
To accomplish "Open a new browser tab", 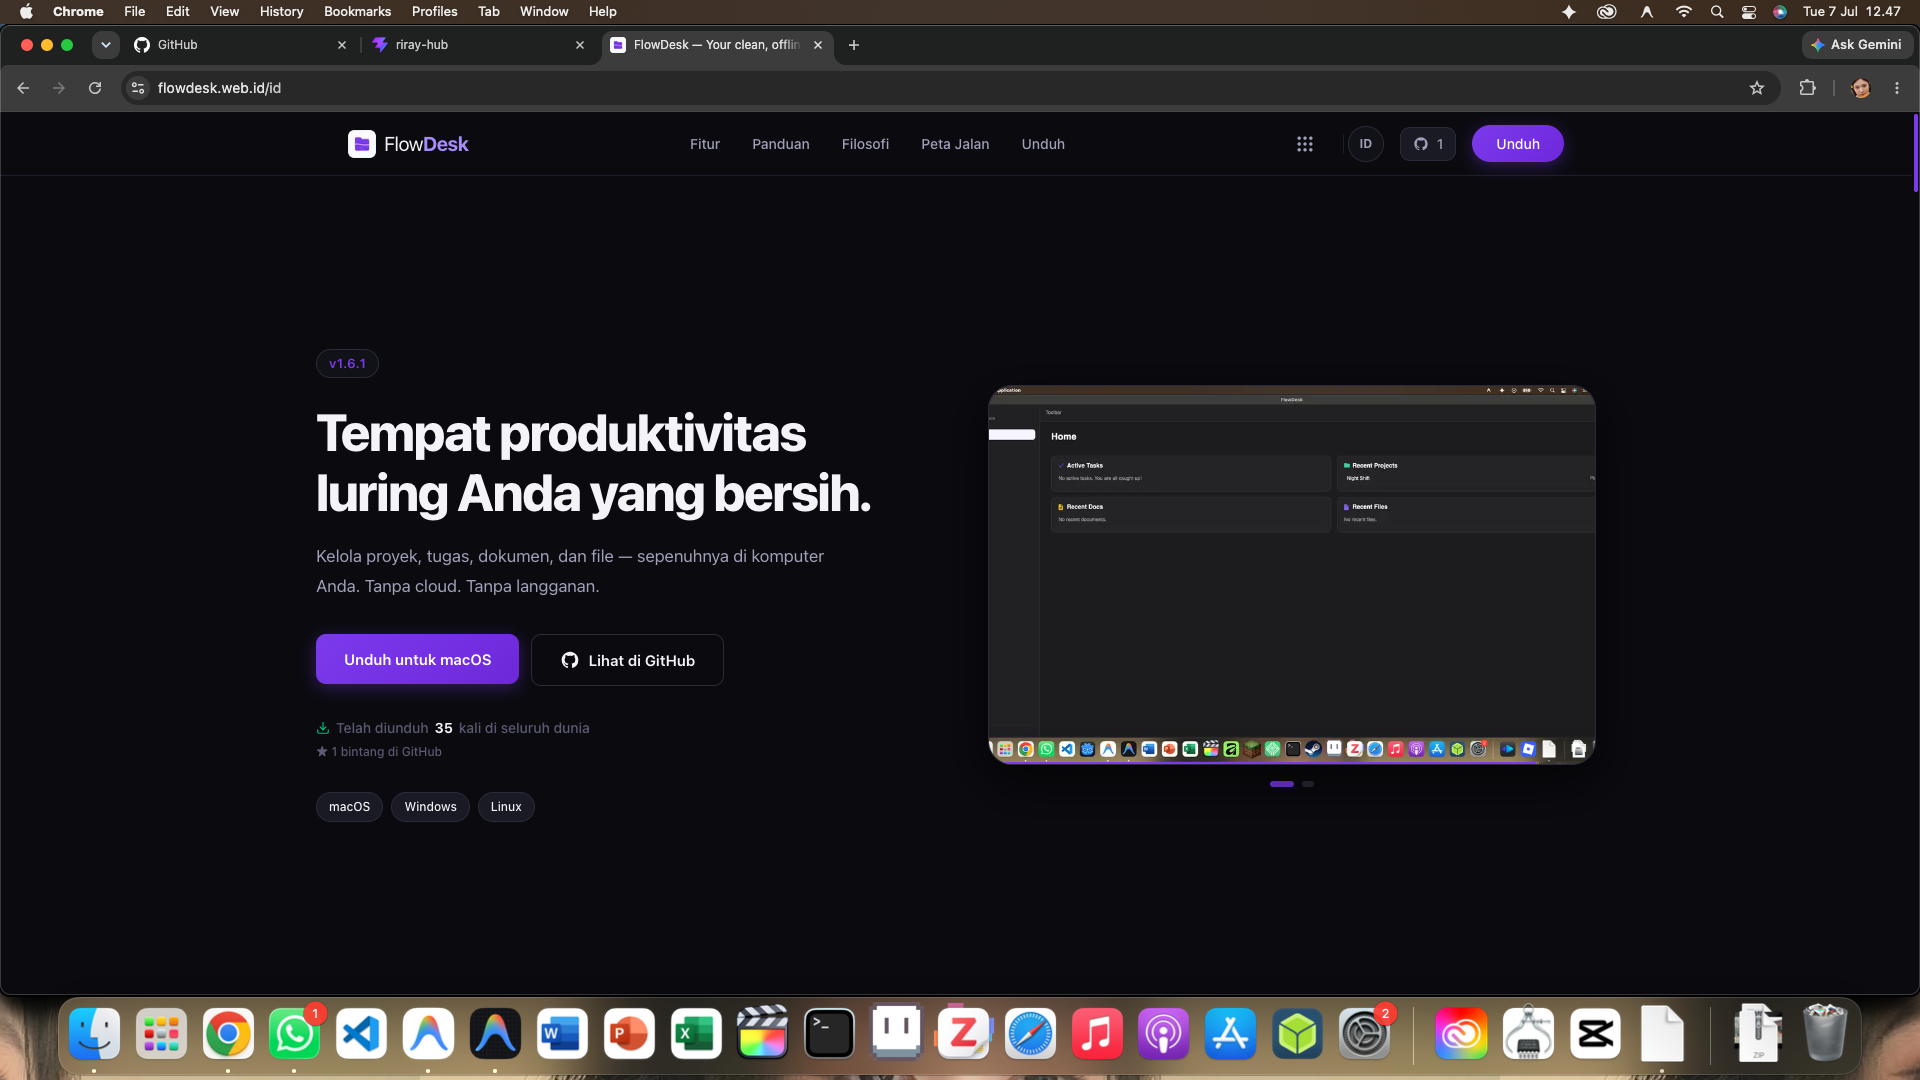I will click(854, 45).
